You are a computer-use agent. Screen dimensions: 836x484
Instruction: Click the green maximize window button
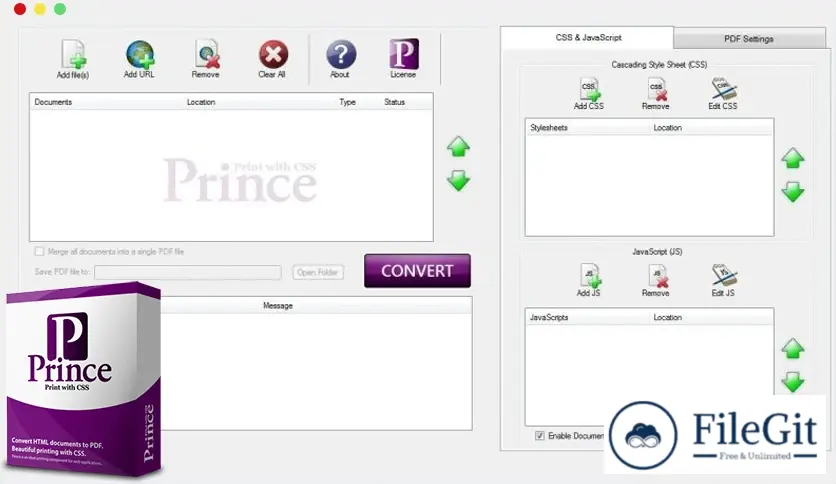[60, 9]
